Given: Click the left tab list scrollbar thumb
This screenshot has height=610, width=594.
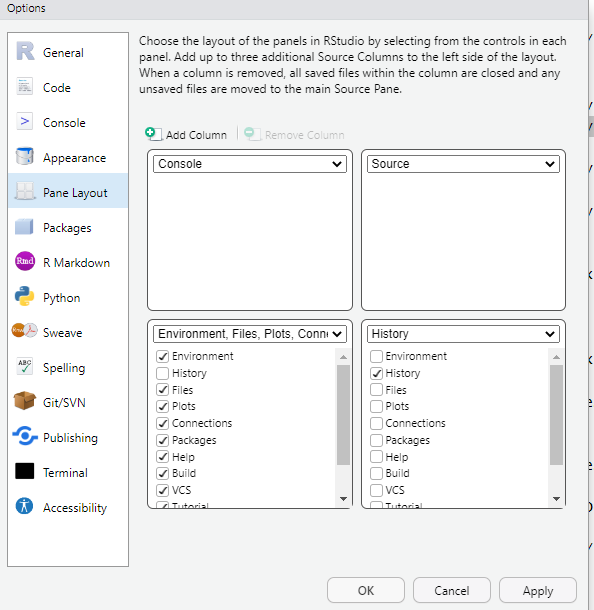Looking at the screenshot, I should [343, 415].
